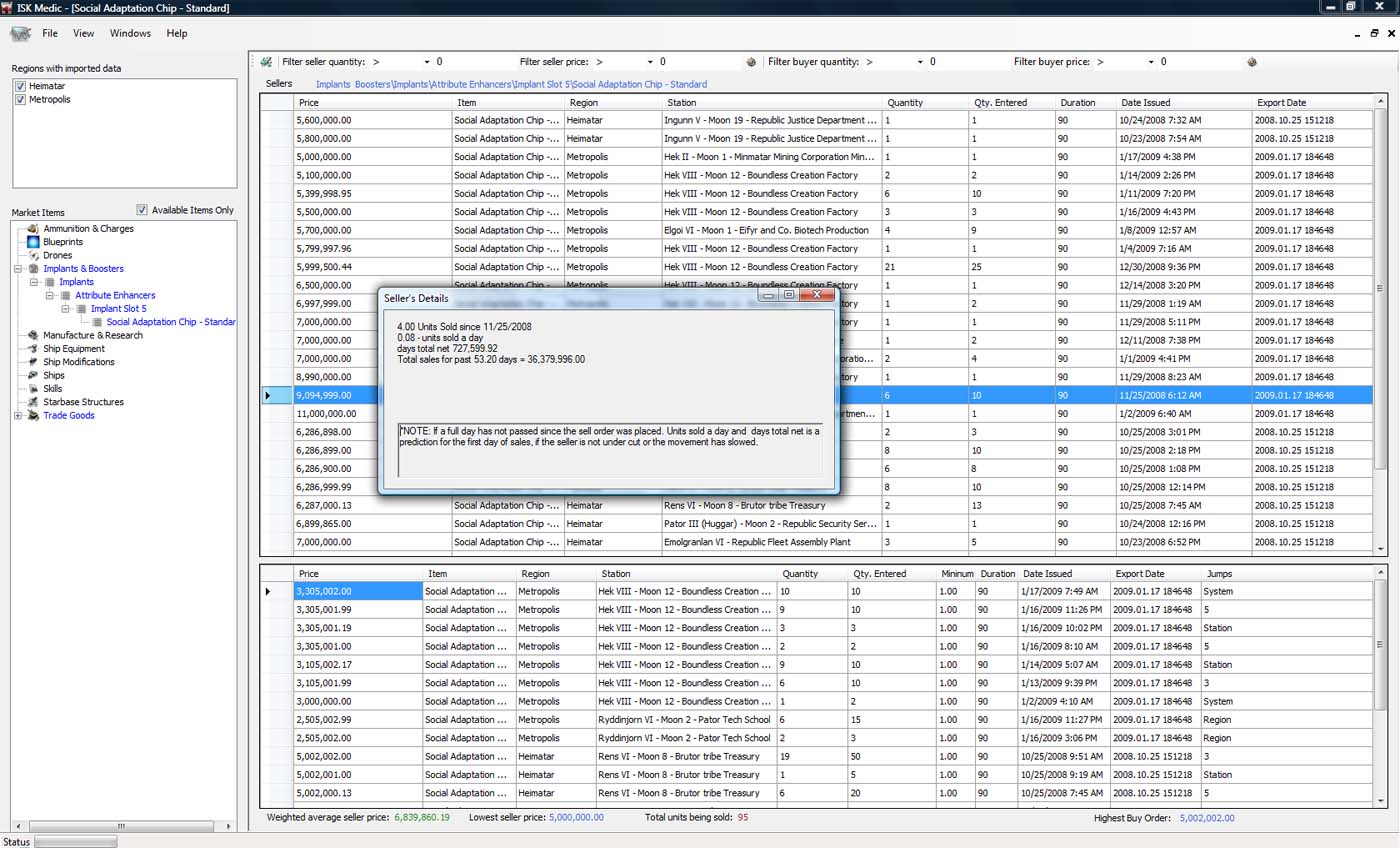Restore the inner document window
Image resolution: width=1400 pixels, height=848 pixels.
pos(1374,33)
